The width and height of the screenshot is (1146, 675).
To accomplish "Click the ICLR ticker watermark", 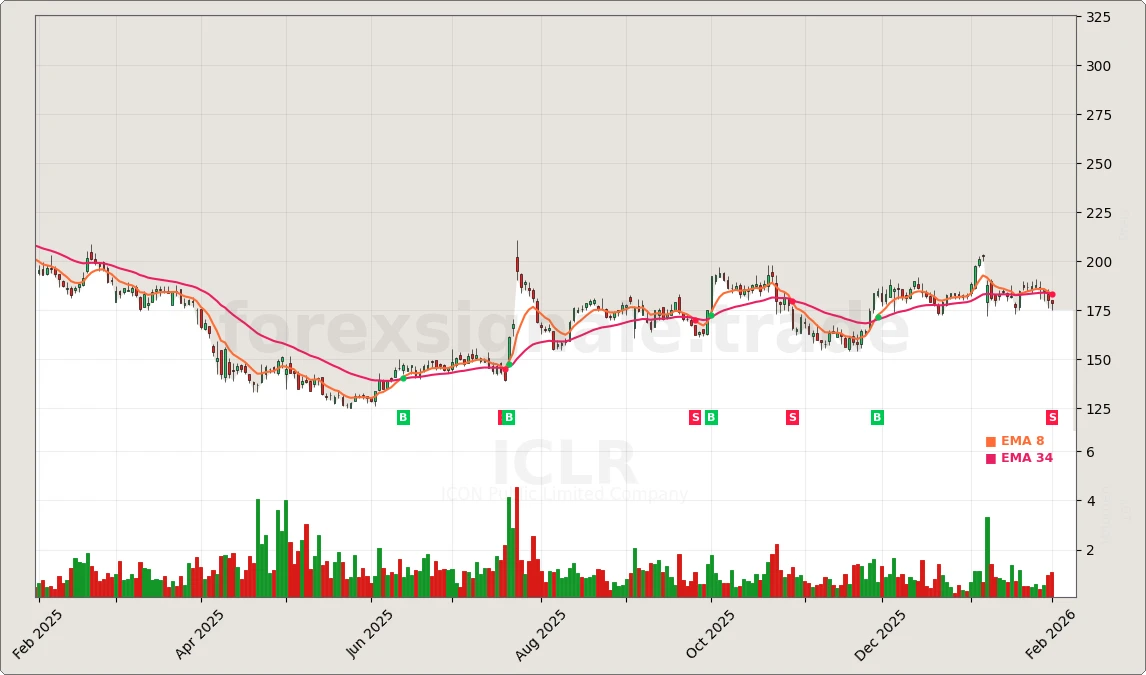I will click(564, 466).
